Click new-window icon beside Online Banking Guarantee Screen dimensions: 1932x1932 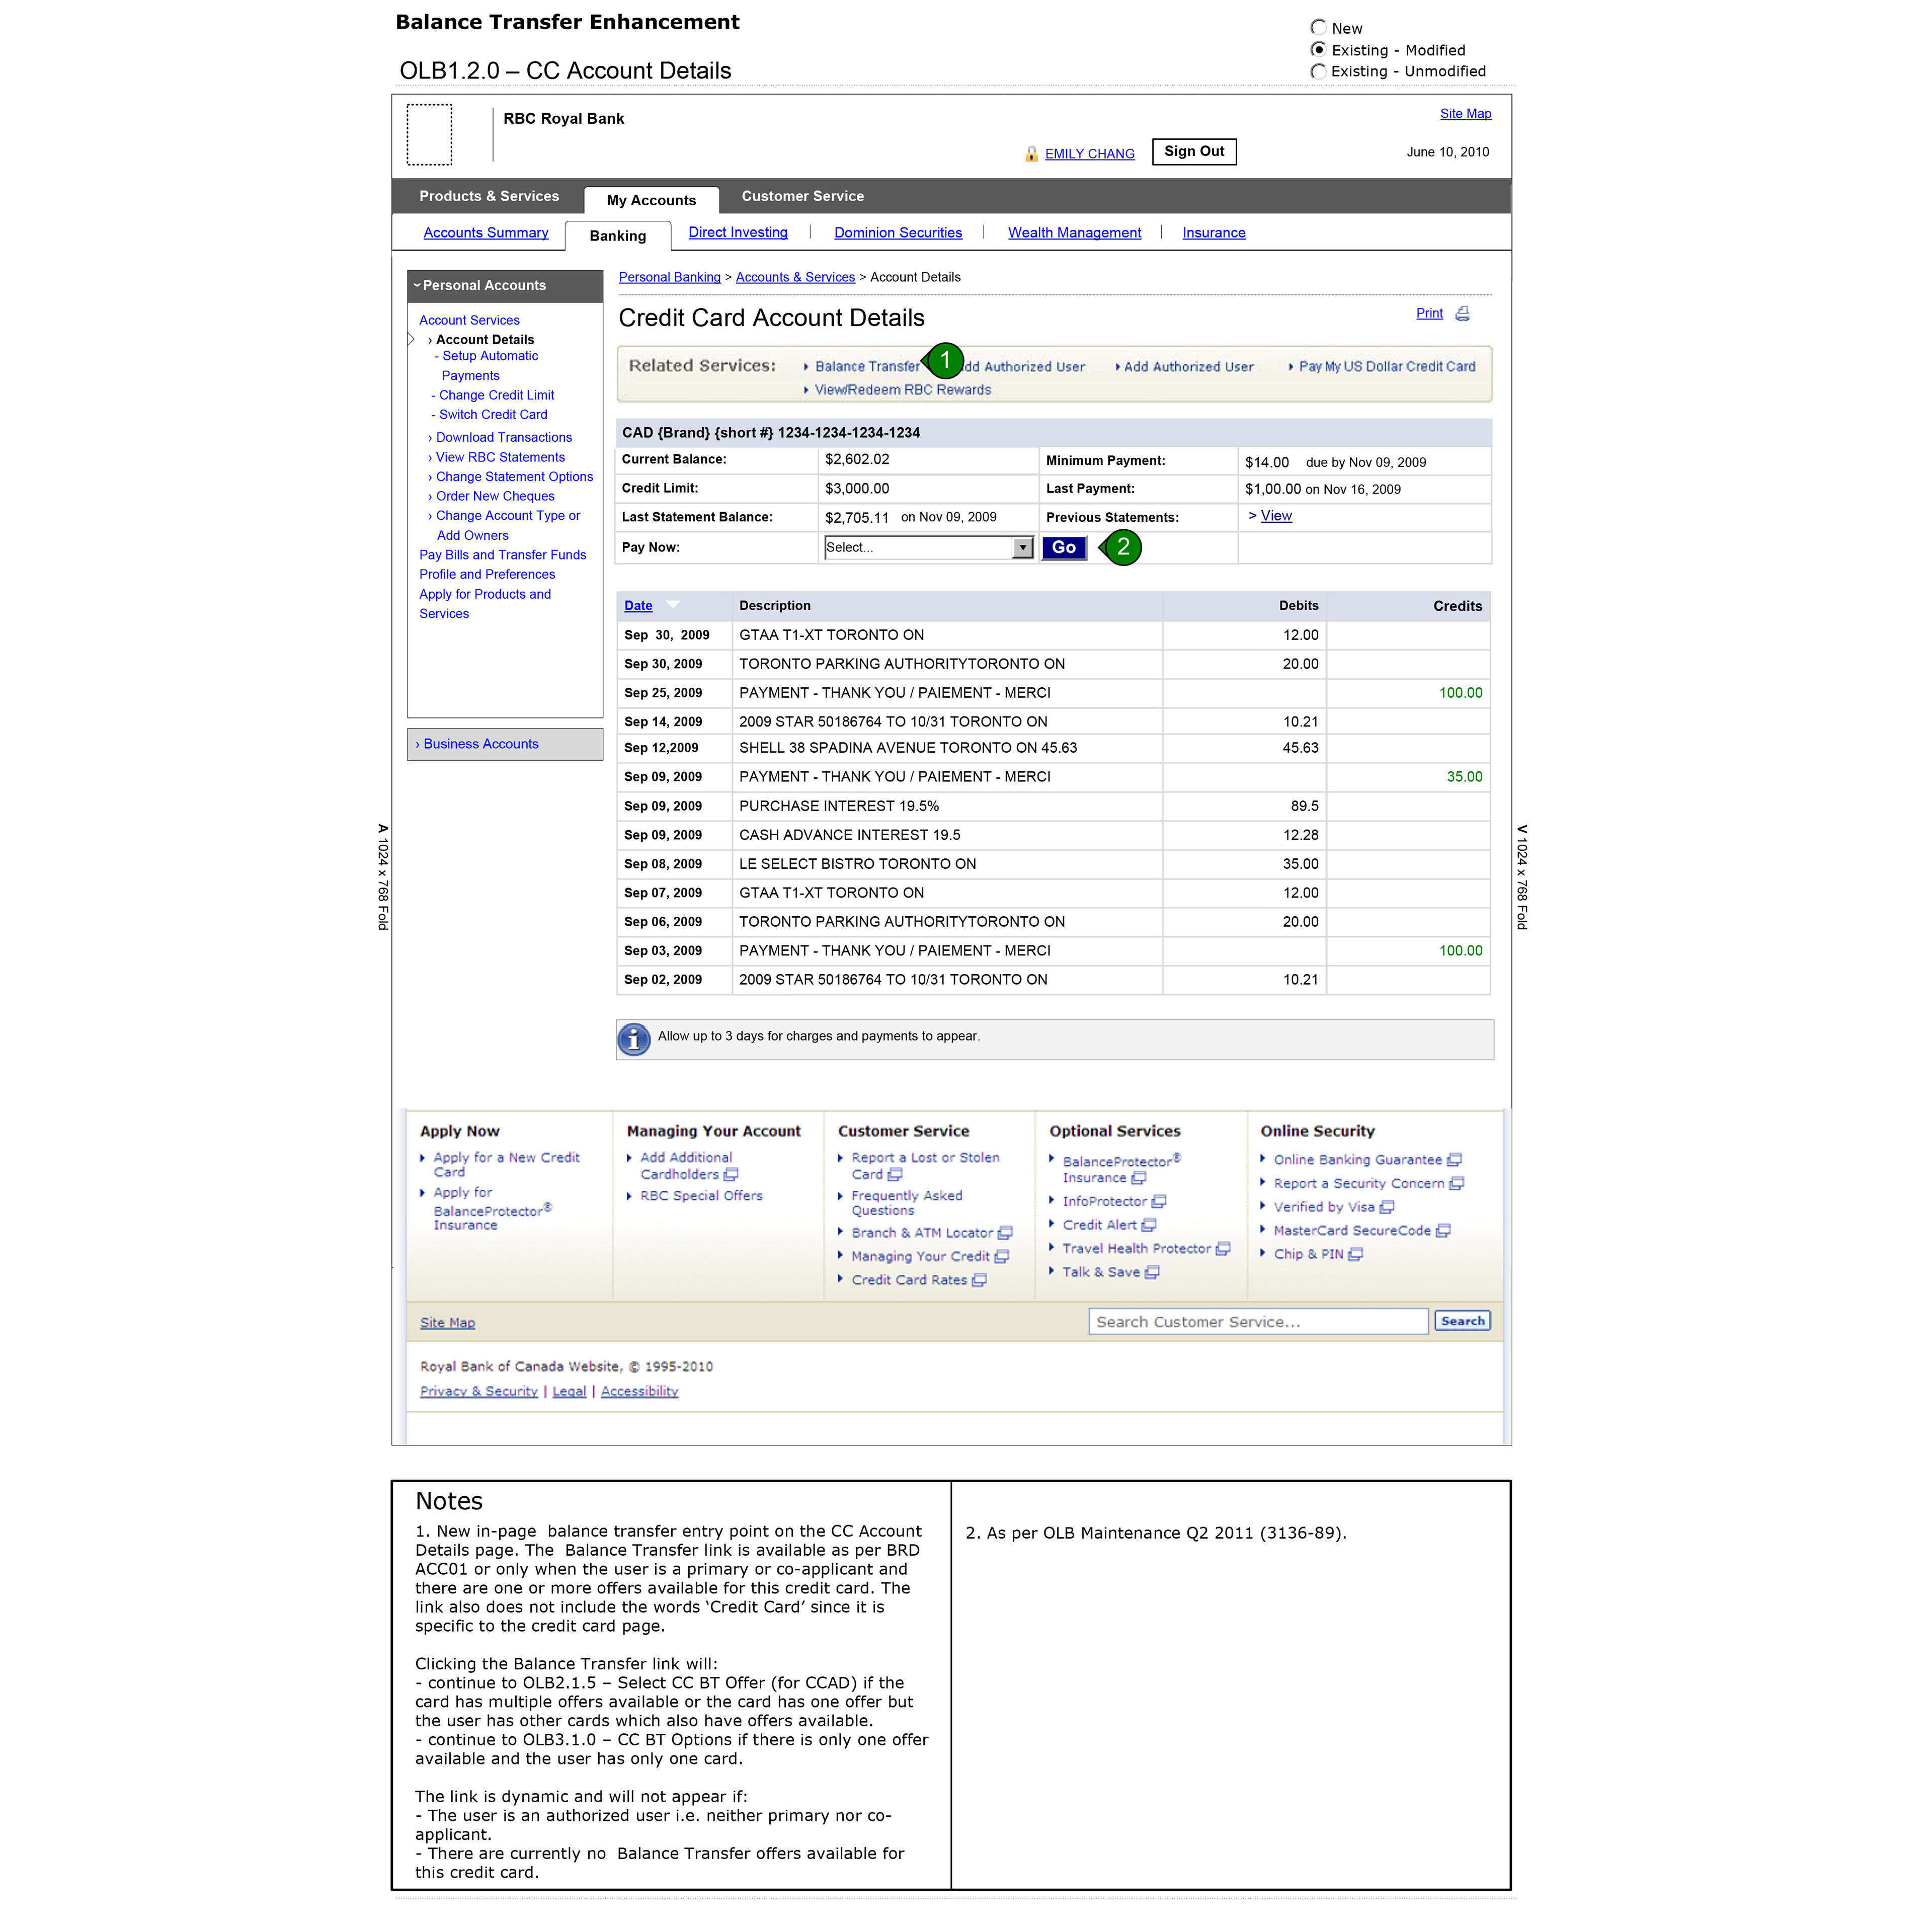[1455, 1160]
